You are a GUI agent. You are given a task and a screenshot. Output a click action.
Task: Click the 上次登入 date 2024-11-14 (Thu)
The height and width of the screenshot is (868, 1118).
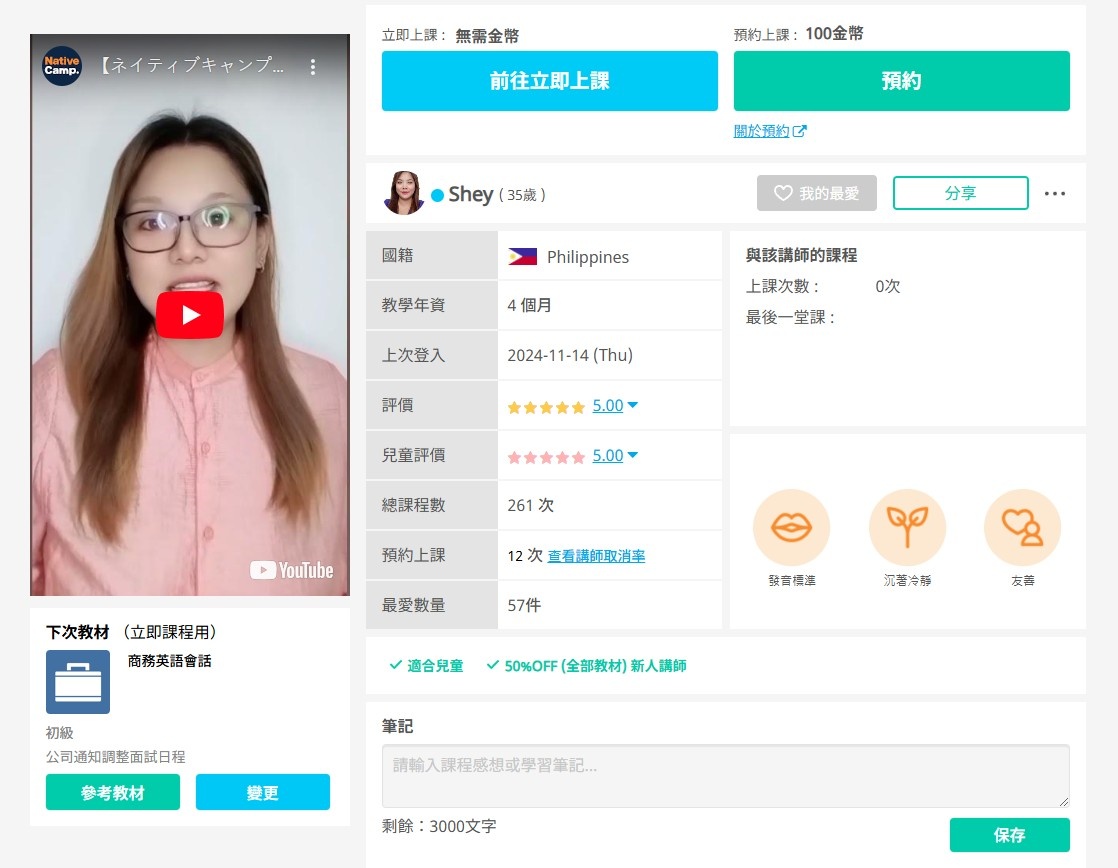point(570,355)
